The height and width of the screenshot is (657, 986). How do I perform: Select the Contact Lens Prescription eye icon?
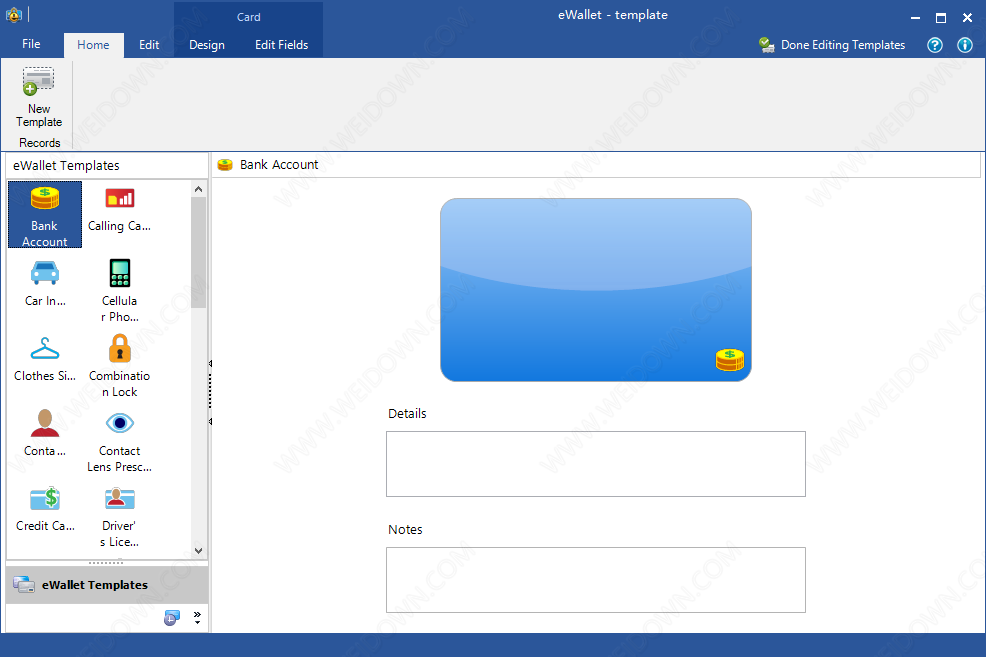[x=119, y=422]
